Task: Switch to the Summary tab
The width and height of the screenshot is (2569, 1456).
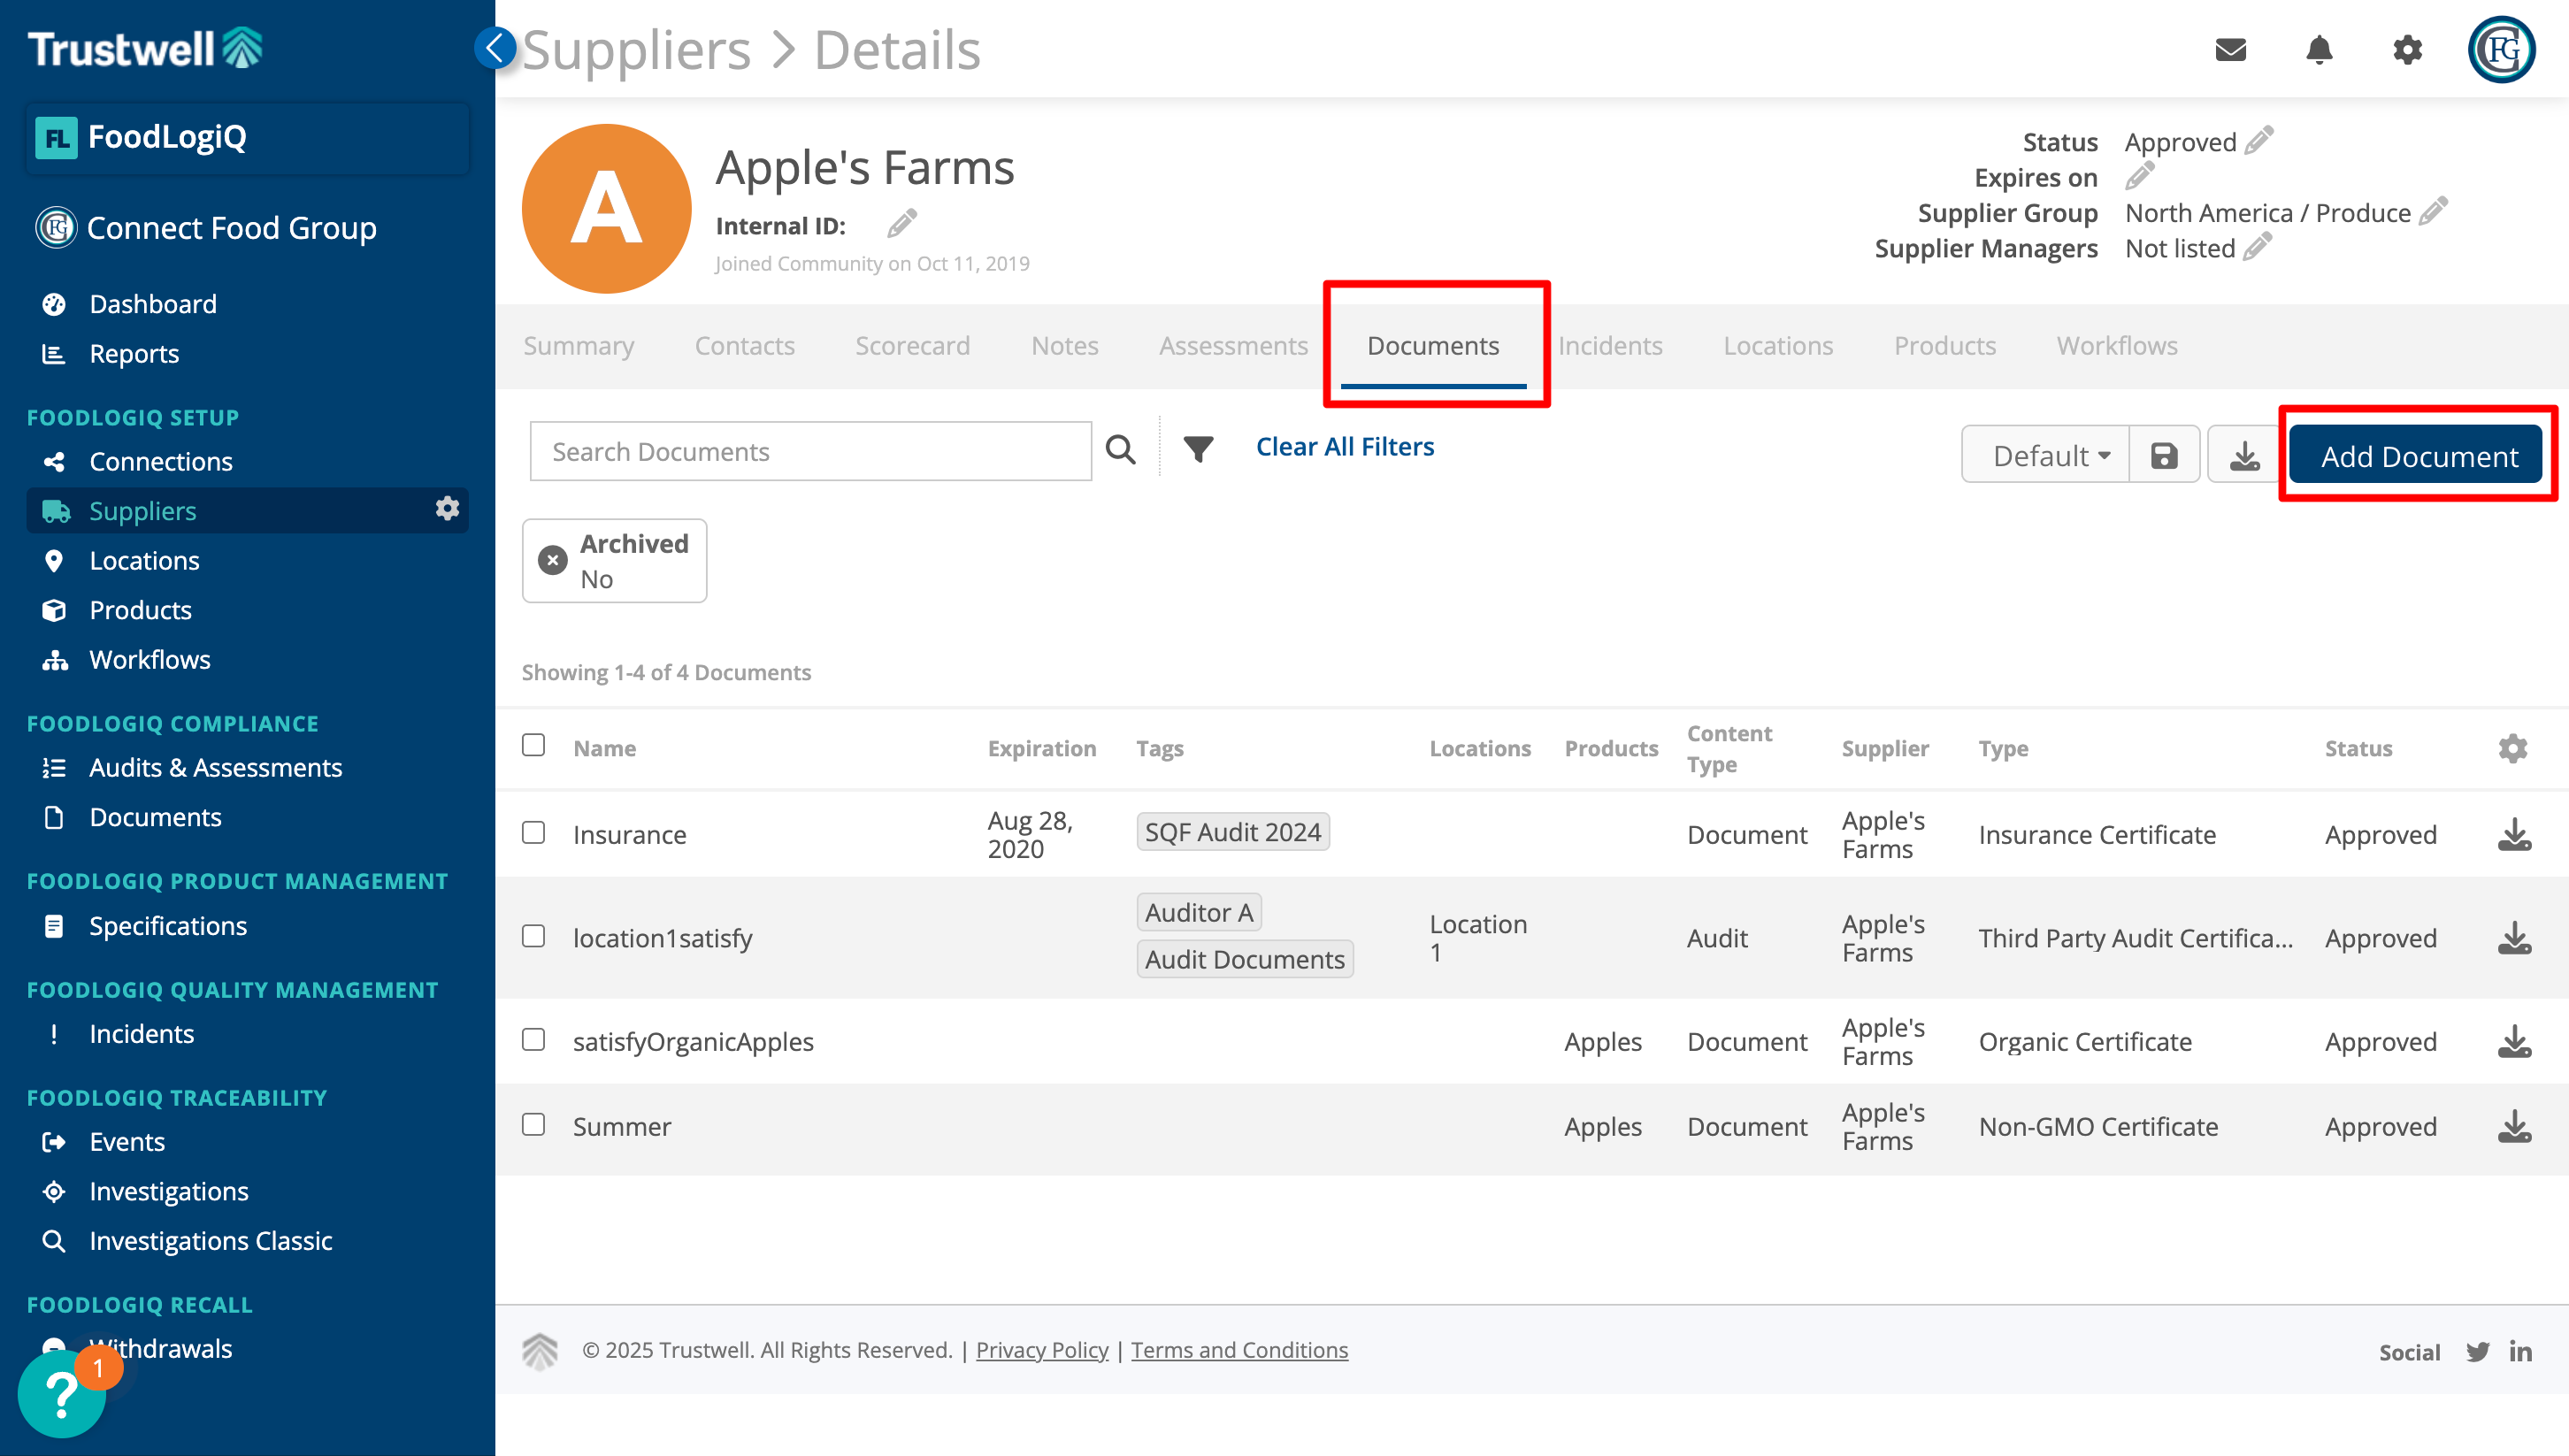Action: (578, 346)
